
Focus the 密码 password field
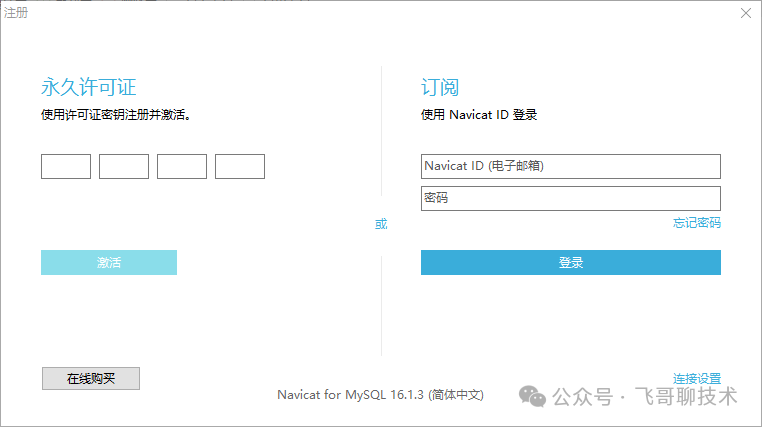[x=571, y=198]
